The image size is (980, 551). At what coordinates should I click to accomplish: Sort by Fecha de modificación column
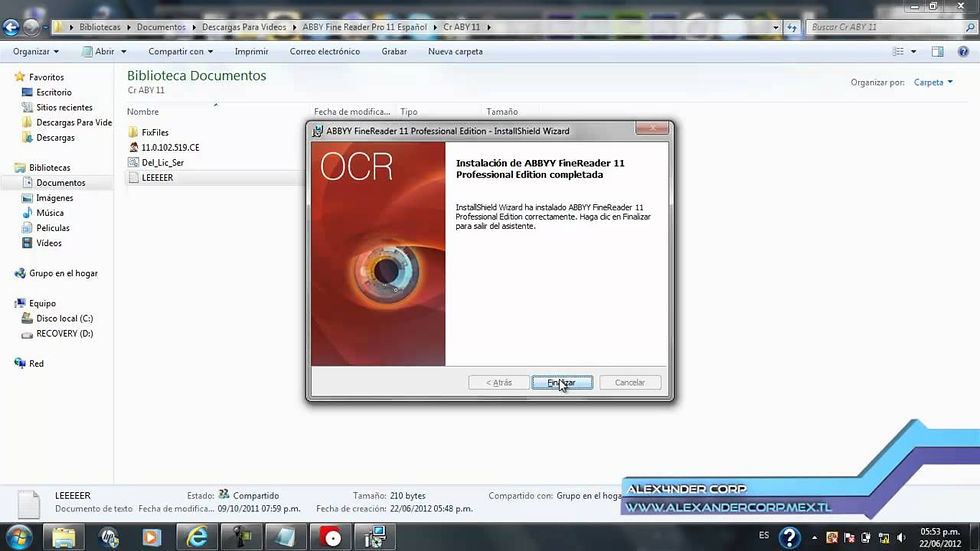click(x=352, y=112)
